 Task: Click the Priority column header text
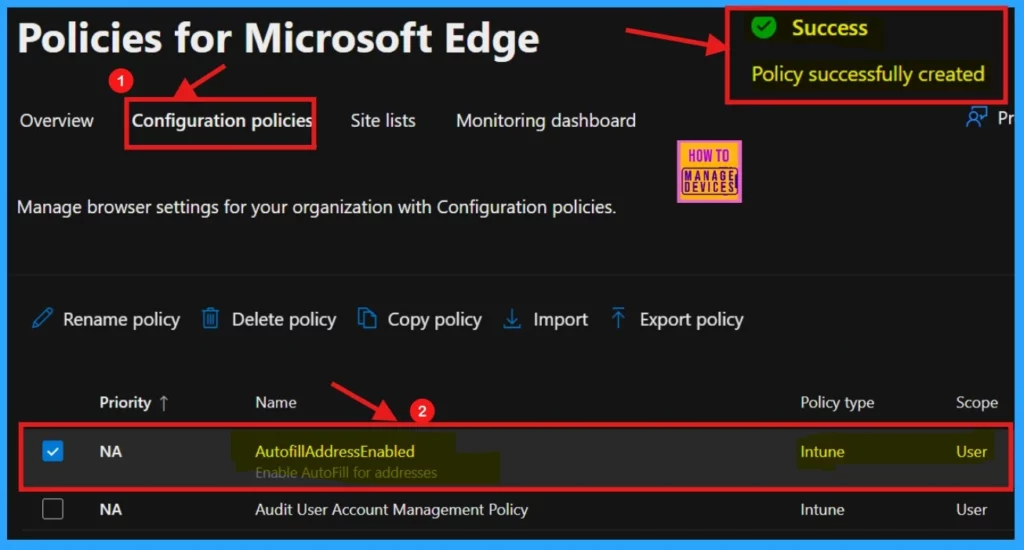(125, 402)
